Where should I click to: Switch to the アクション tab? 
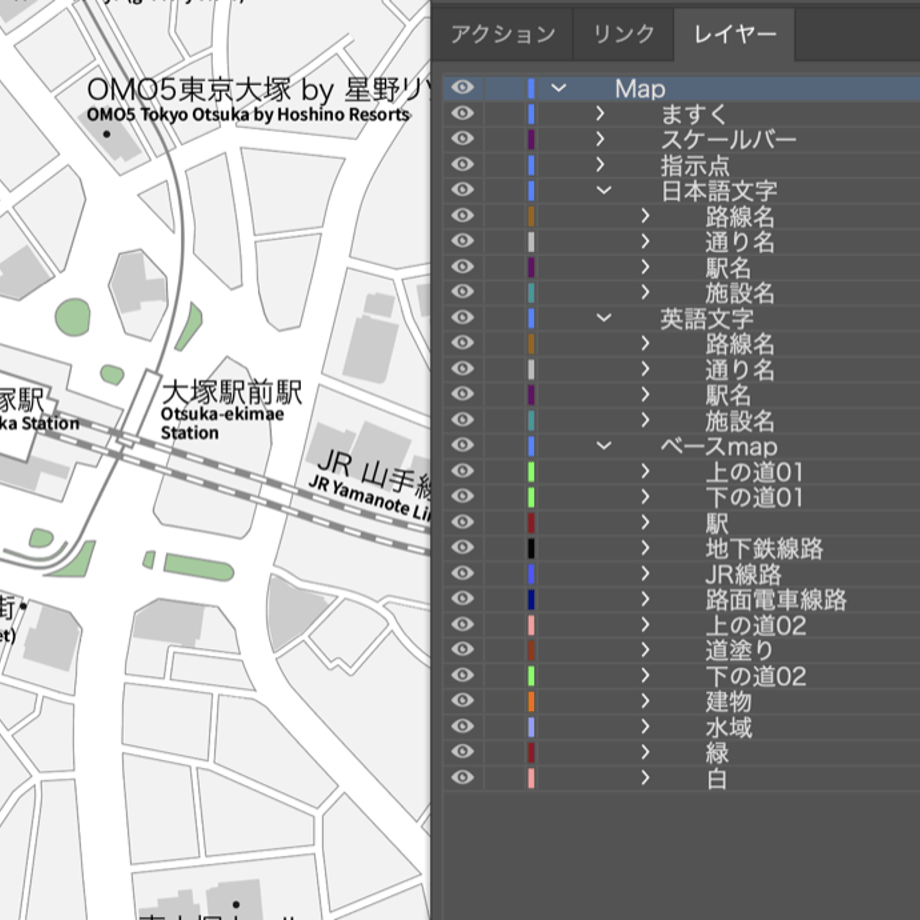tap(503, 34)
